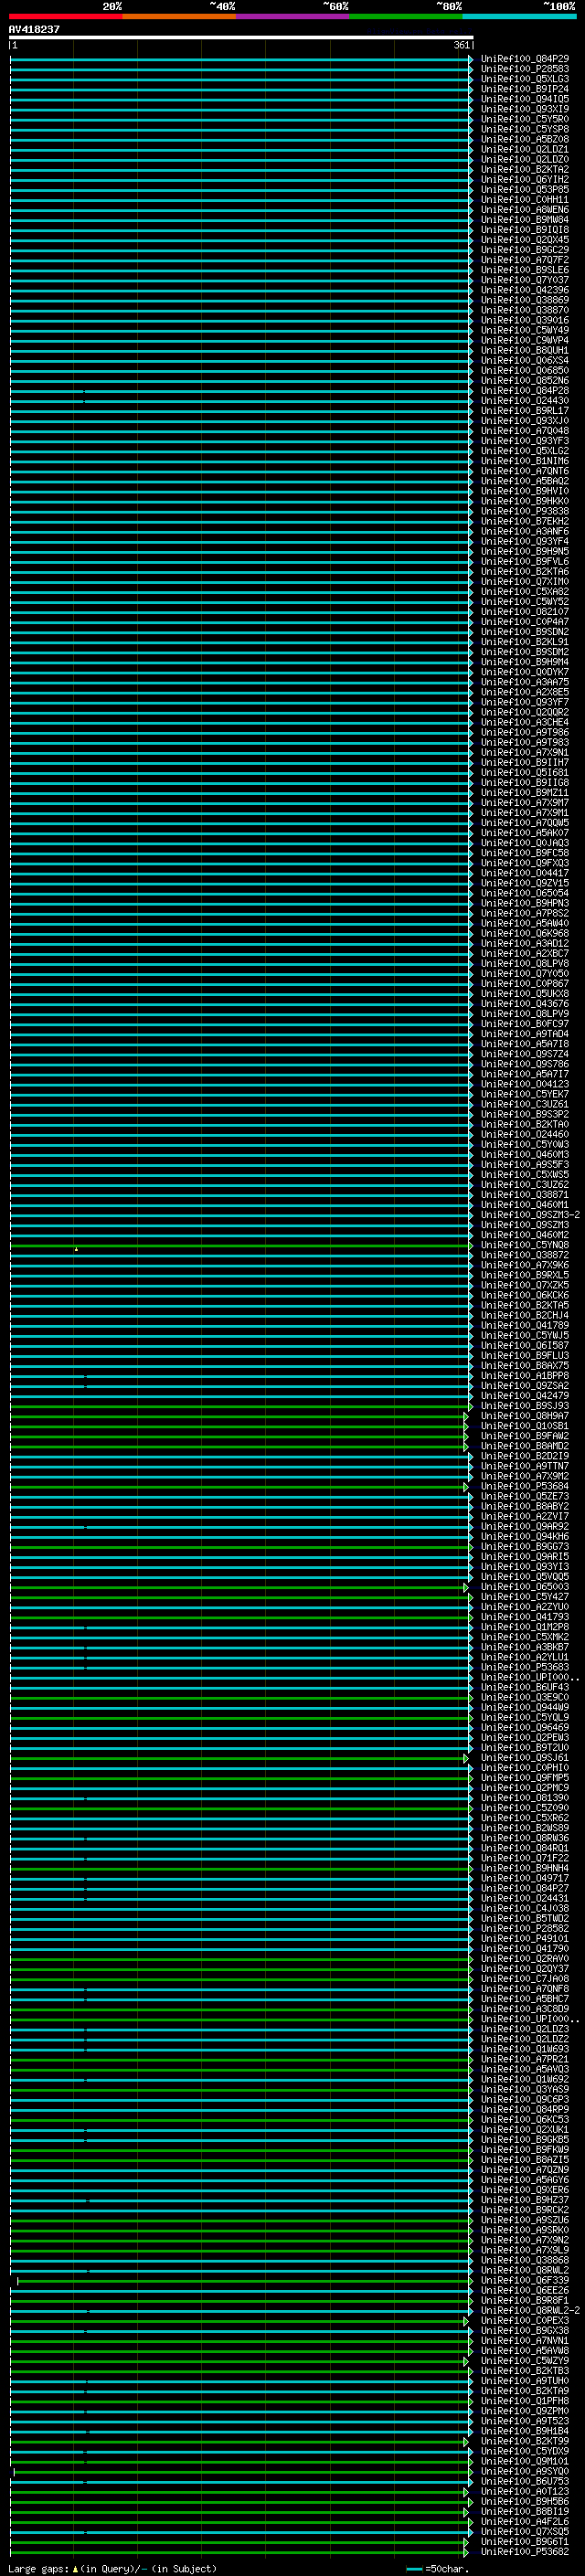Click the green ~80% identity legend bar

tap(406, 16)
